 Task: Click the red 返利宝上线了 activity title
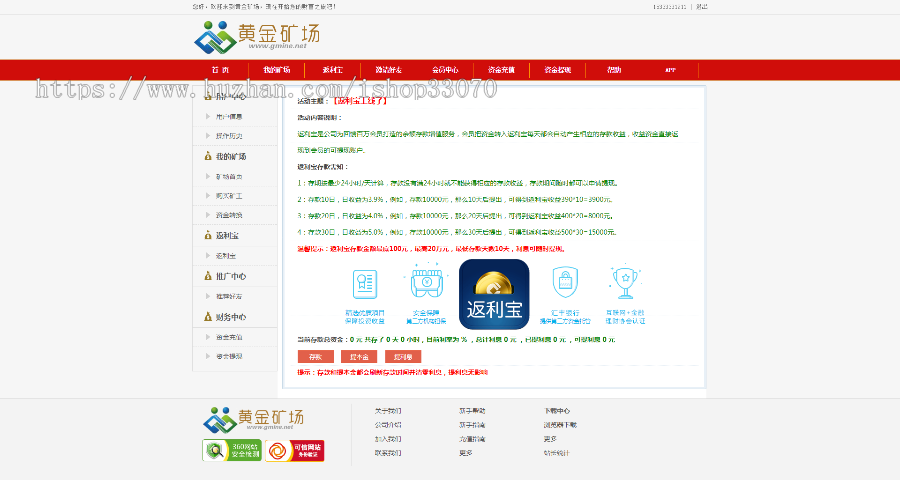click(x=360, y=101)
